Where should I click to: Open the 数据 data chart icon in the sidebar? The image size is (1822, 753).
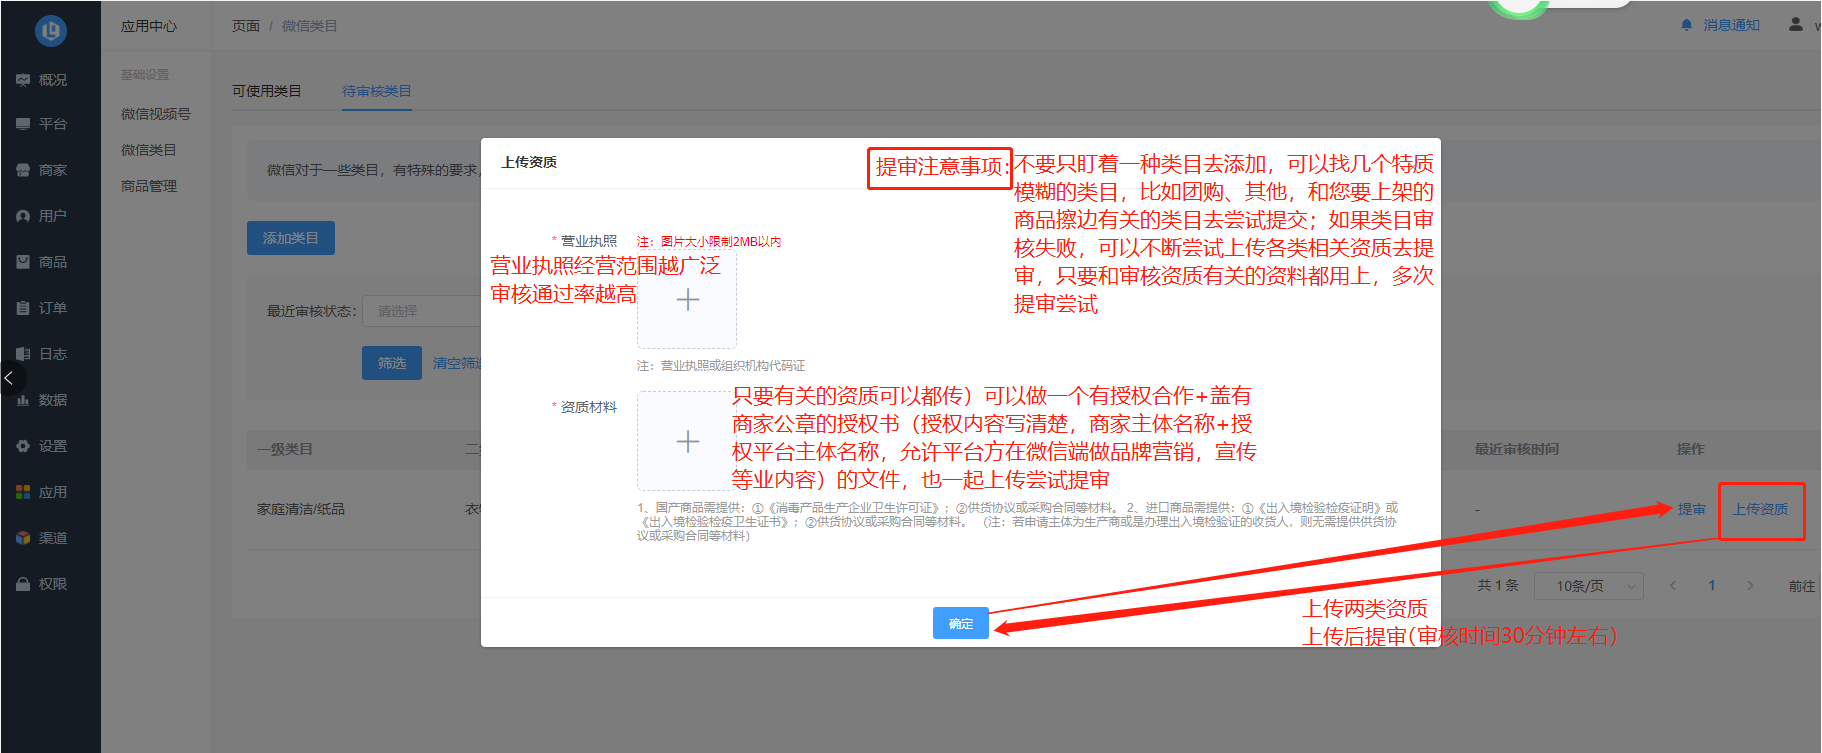pyautogui.click(x=23, y=400)
